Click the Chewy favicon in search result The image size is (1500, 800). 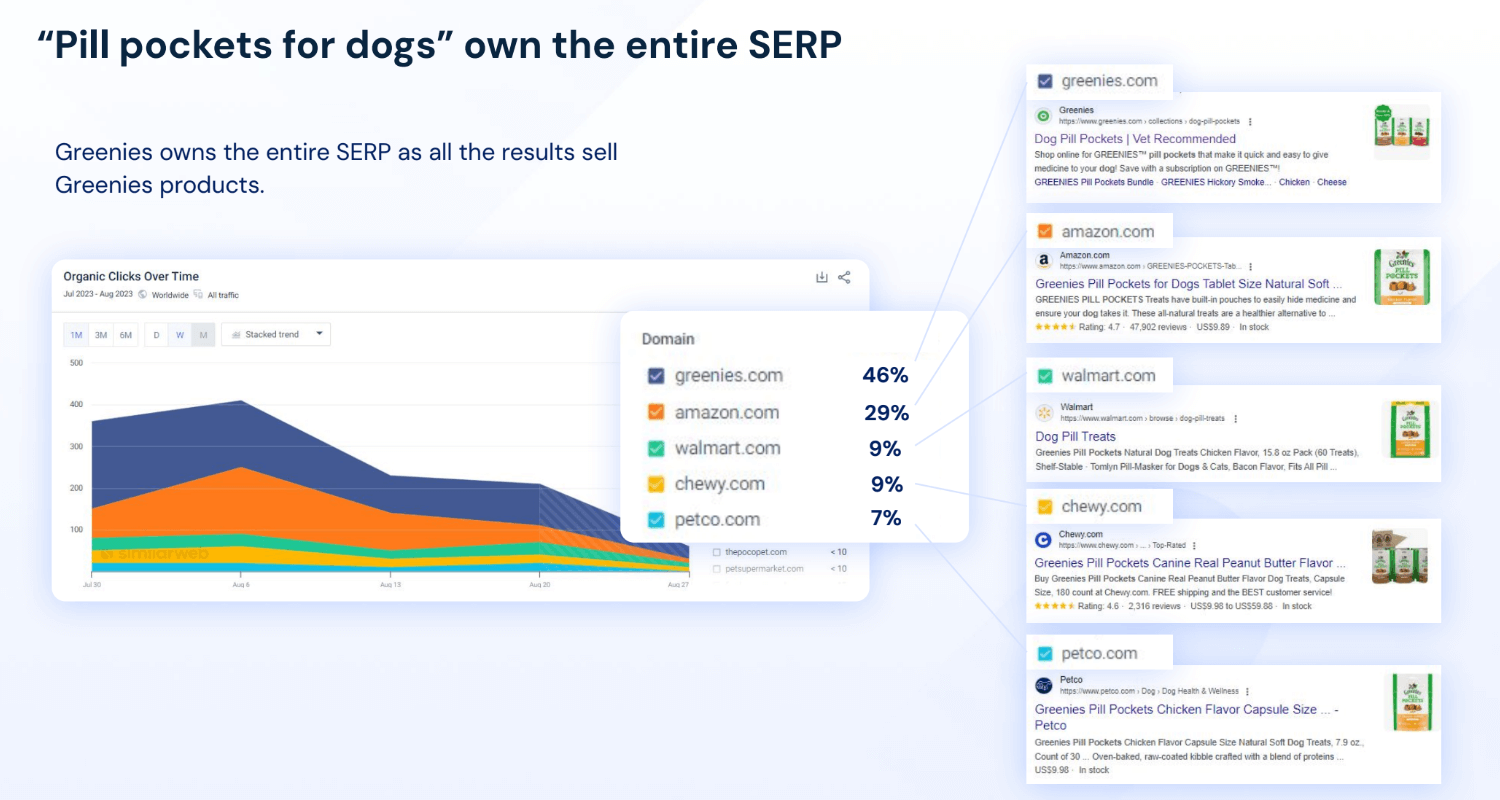(1044, 540)
